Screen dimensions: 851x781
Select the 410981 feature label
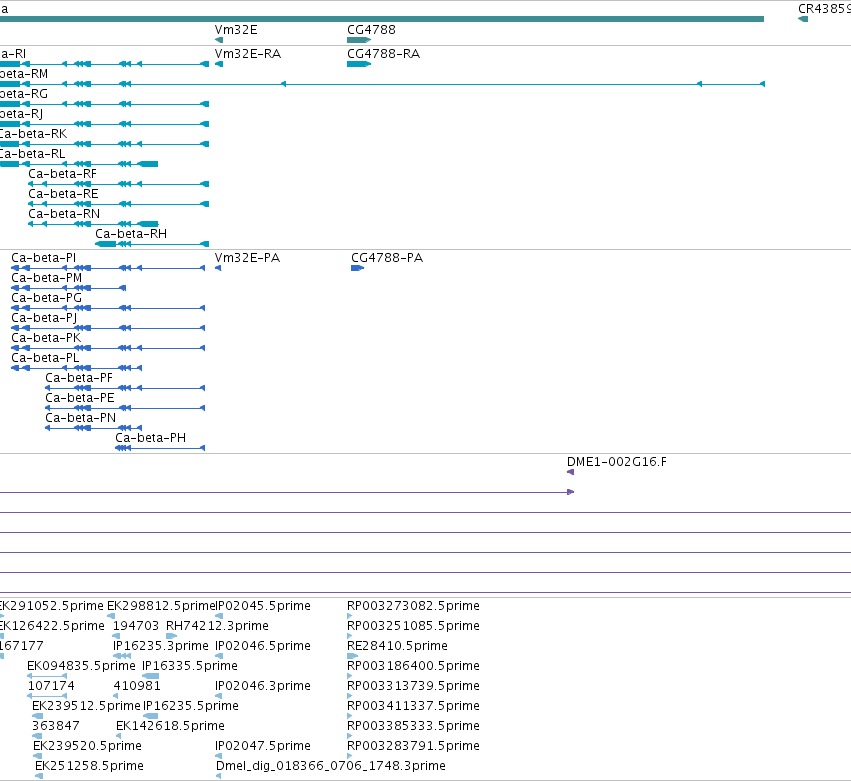pos(137,686)
